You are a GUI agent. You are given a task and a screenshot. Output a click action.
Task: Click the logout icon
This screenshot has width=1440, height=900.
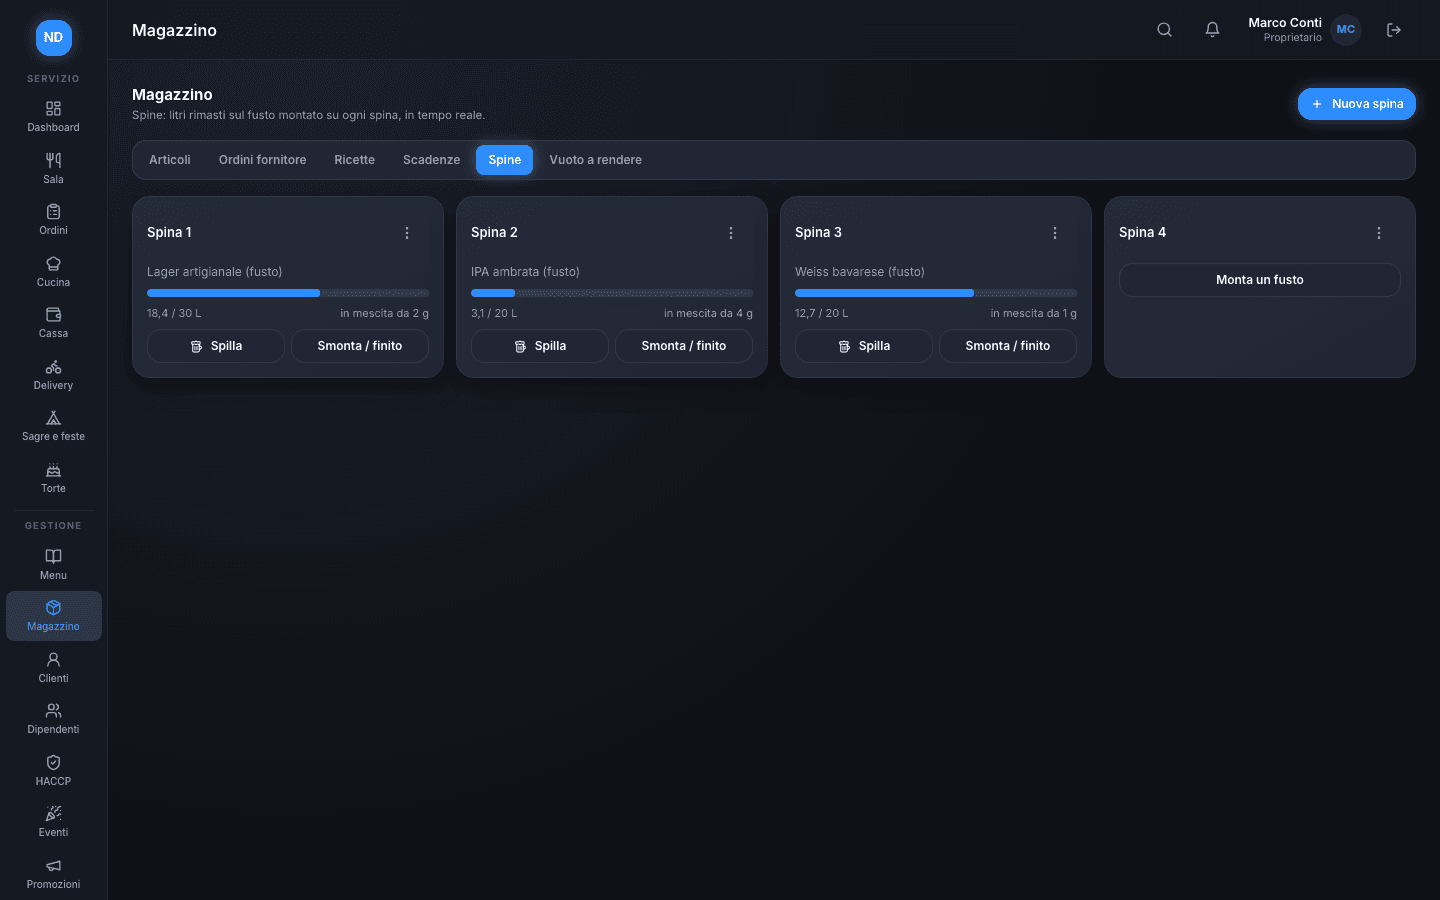(1394, 30)
